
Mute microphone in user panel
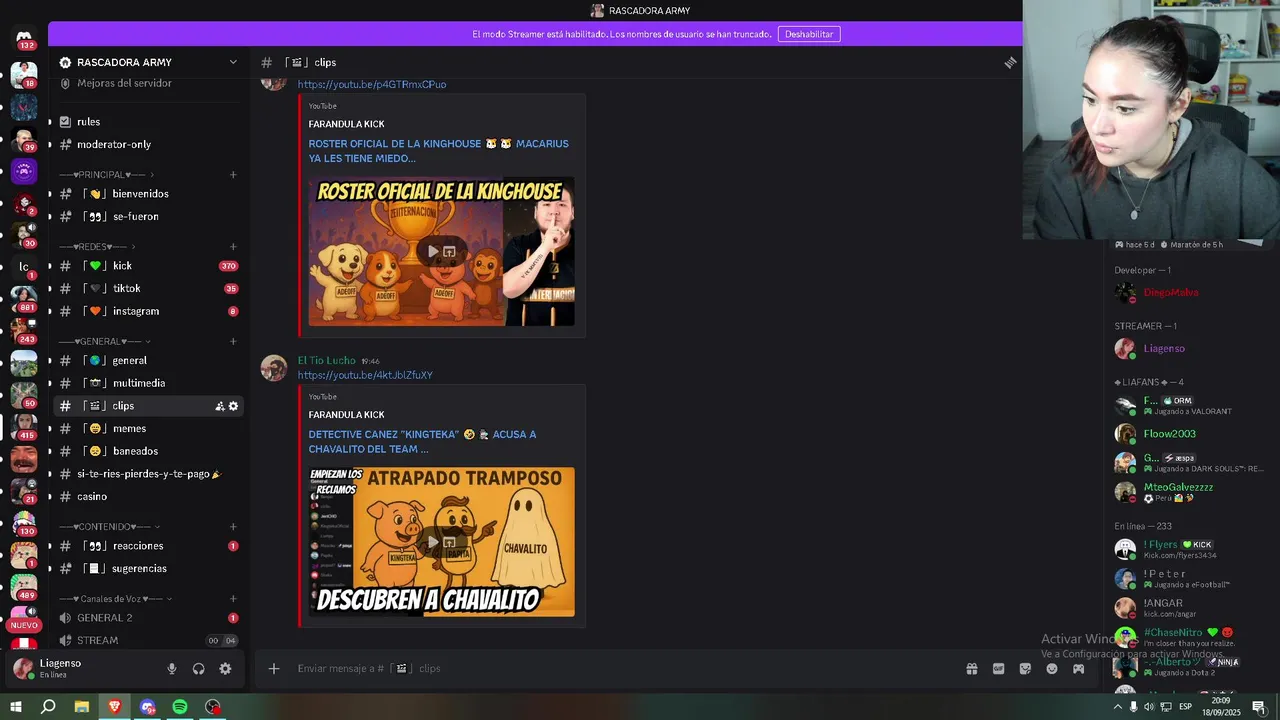(172, 669)
